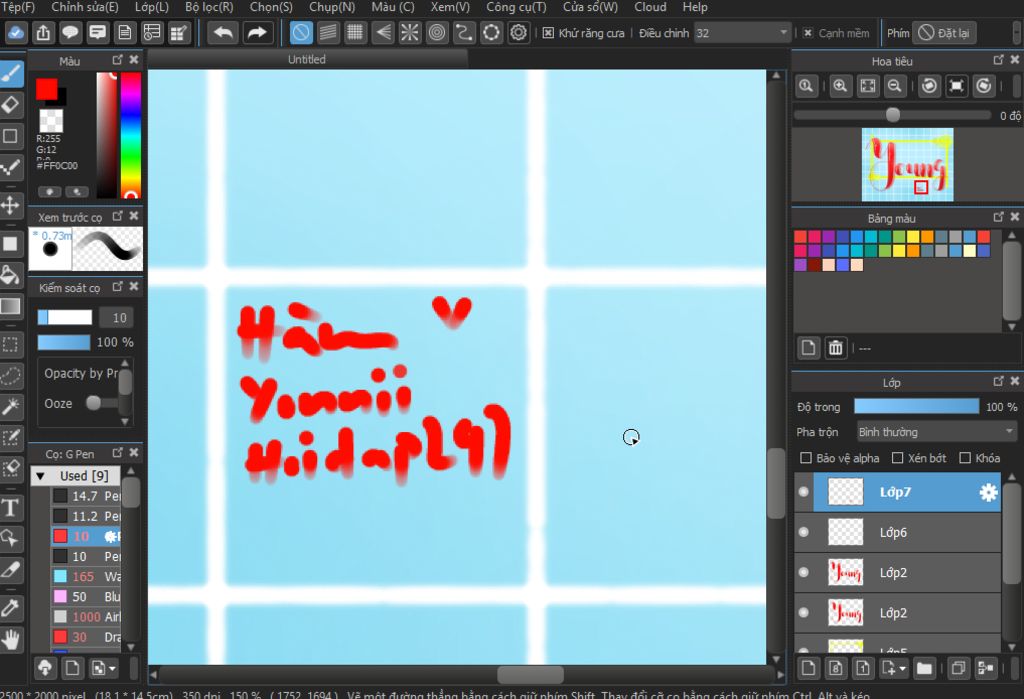The image size is (1024, 699).
Task: Select the Gradient tool
Action: pos(11,306)
